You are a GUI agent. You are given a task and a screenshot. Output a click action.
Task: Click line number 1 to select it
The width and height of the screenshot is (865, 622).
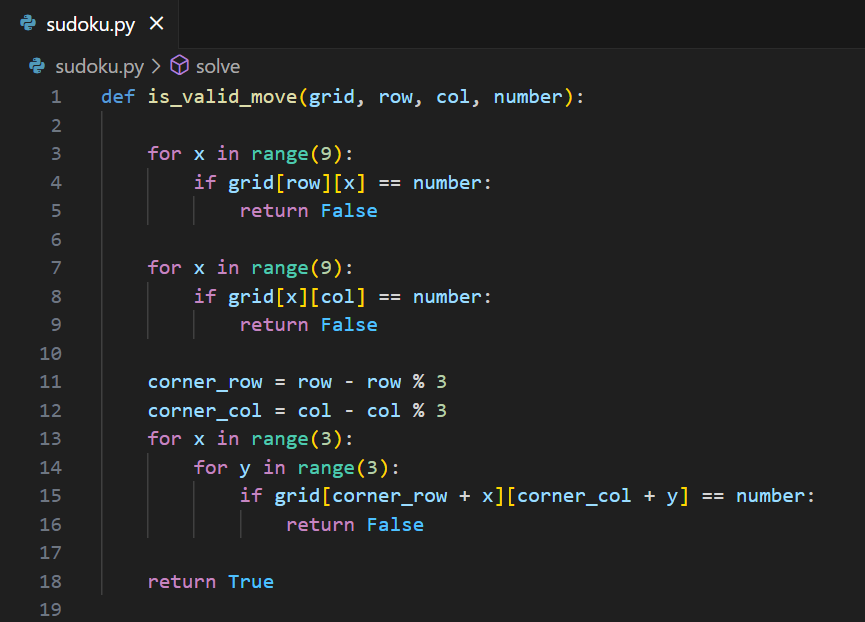pos(56,96)
